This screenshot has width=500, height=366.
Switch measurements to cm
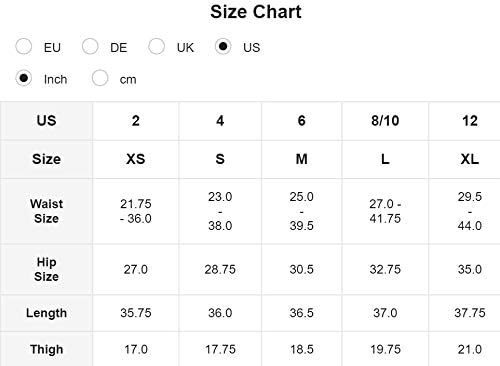coord(100,78)
